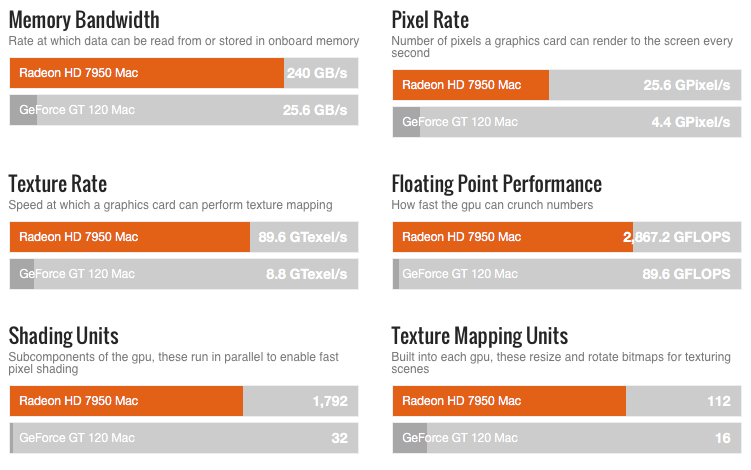The width and height of the screenshot is (751, 470).
Task: Select the Radeon 89.6 GTexel/s bar
Action: coord(184,237)
